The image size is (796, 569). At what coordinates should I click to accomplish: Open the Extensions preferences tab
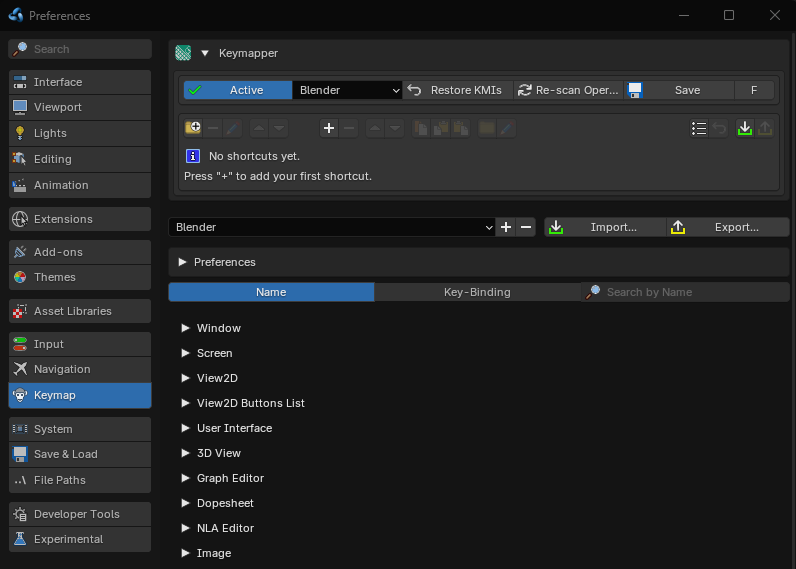tap(80, 219)
